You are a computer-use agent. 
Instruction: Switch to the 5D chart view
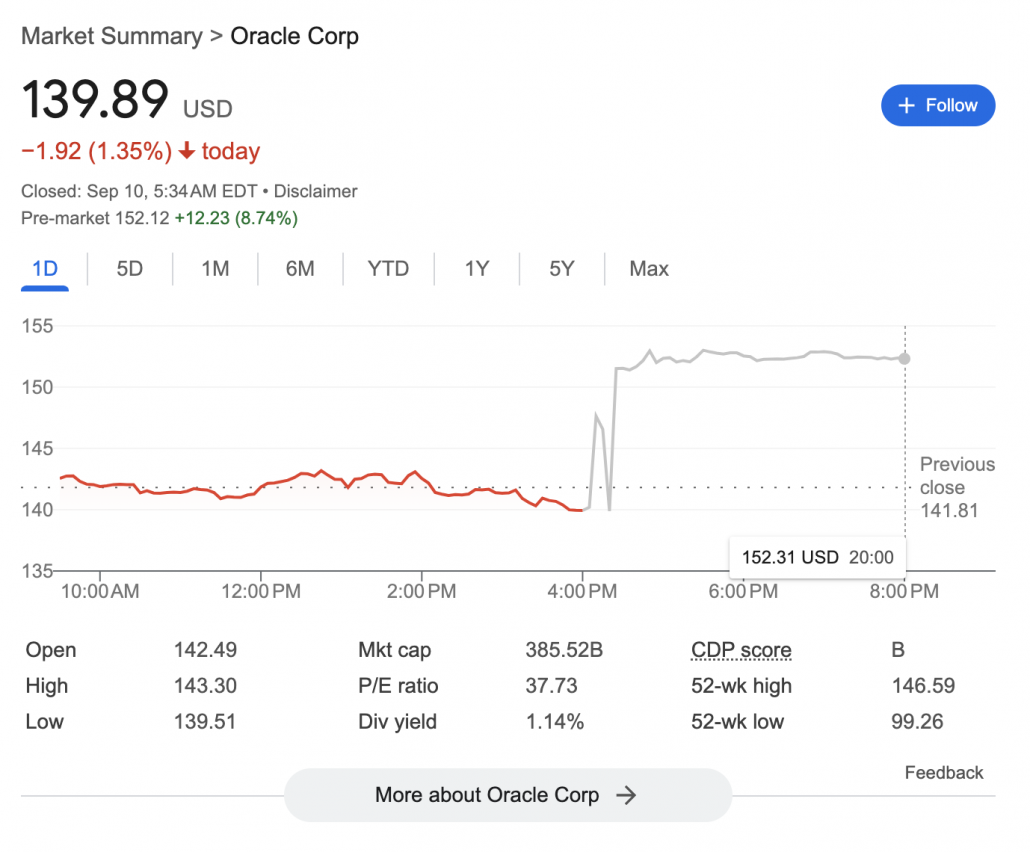tap(129, 268)
